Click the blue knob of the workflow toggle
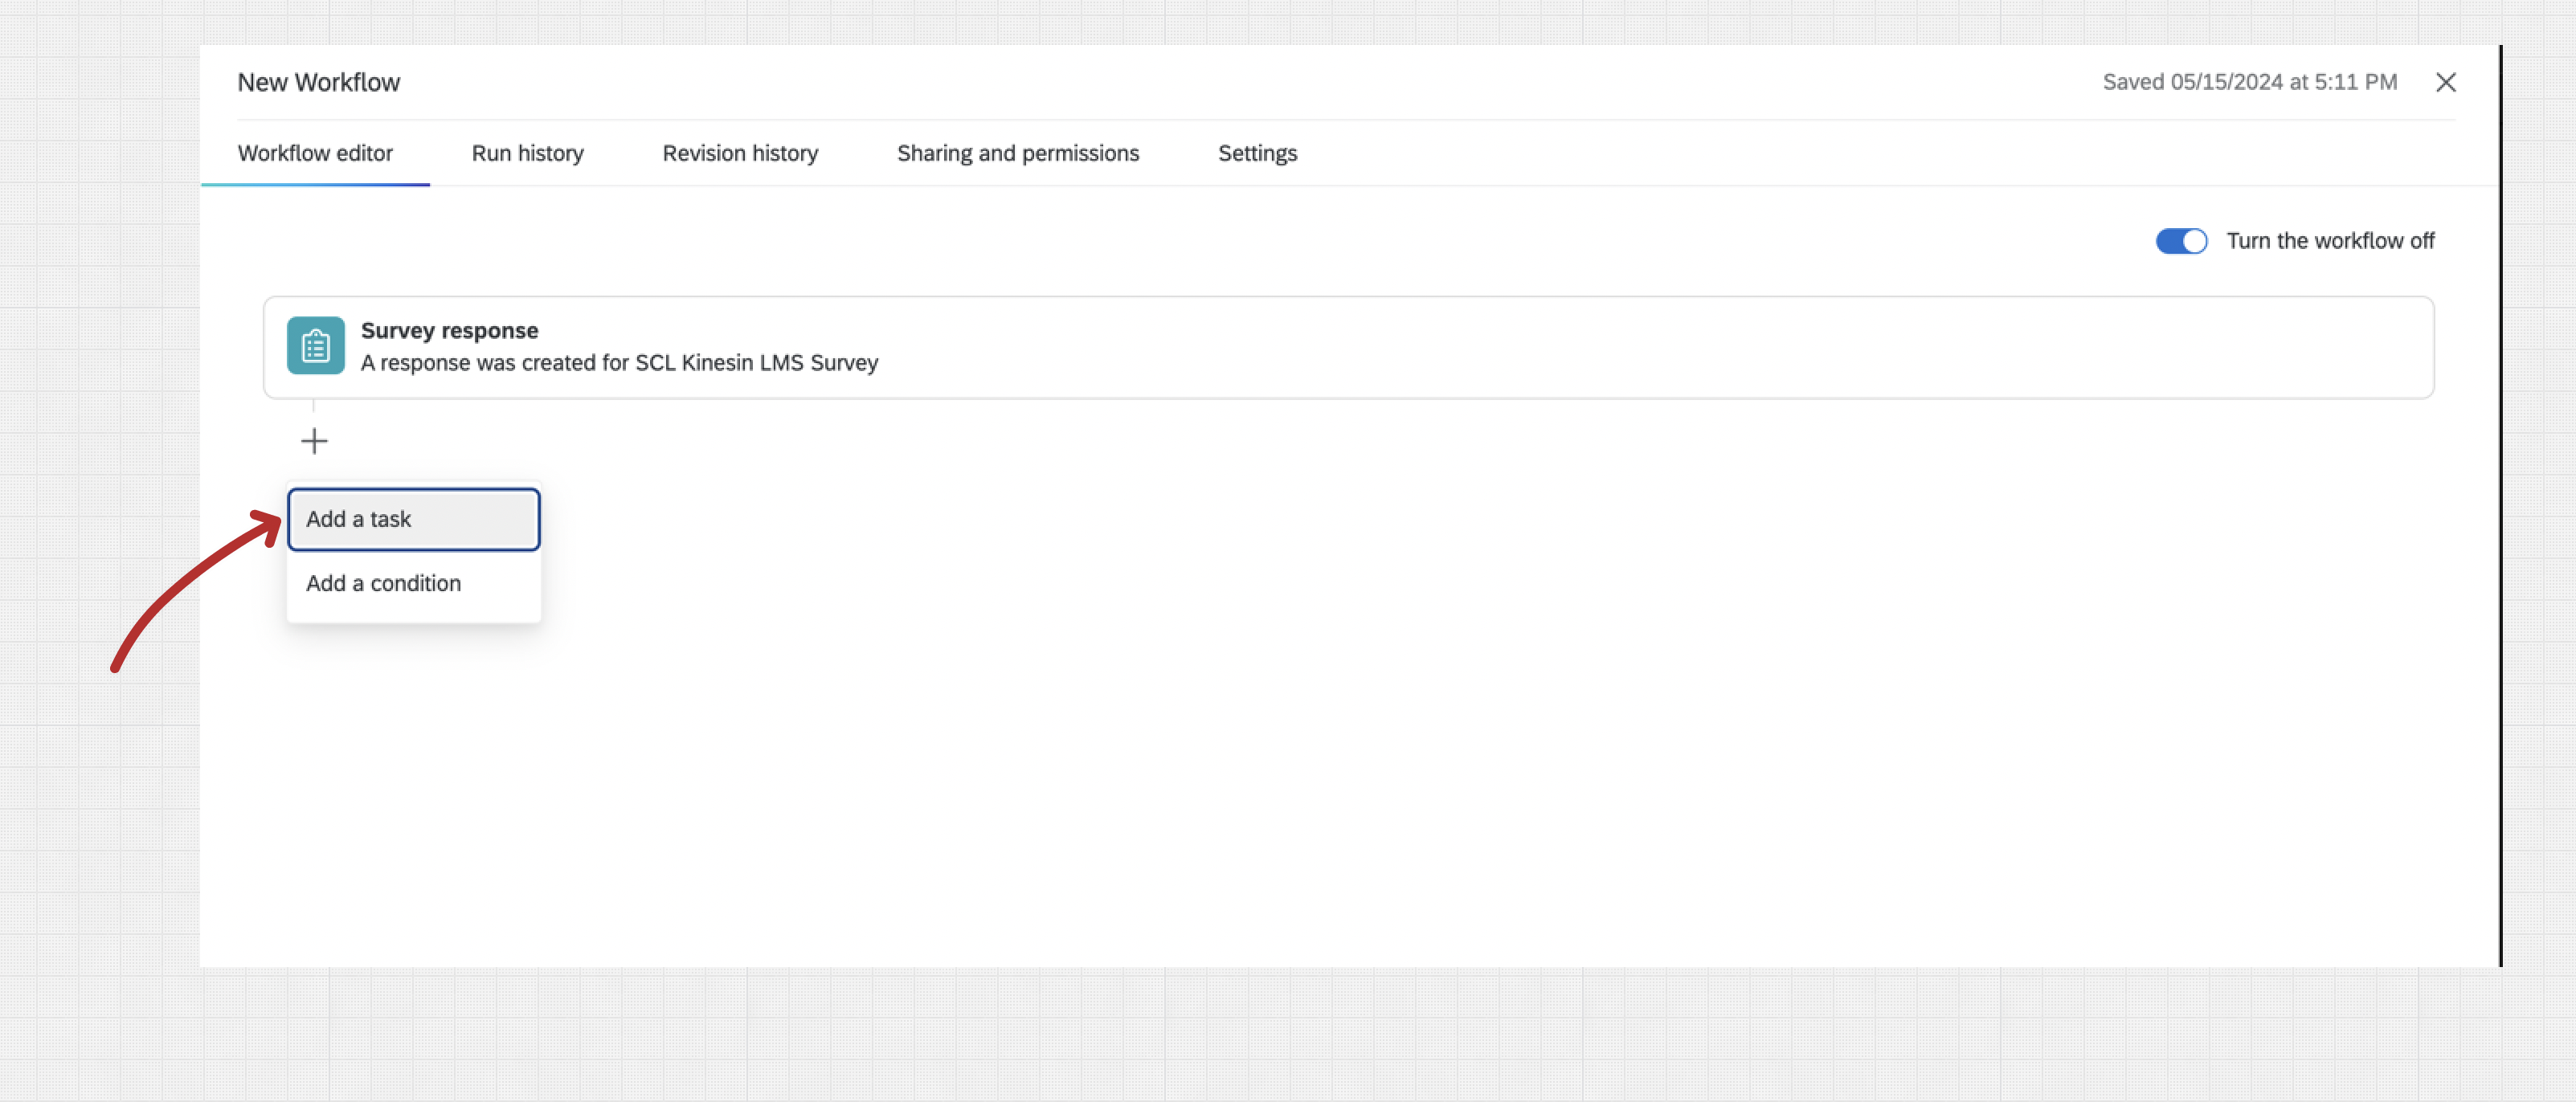The width and height of the screenshot is (2576, 1102). (x=2194, y=241)
